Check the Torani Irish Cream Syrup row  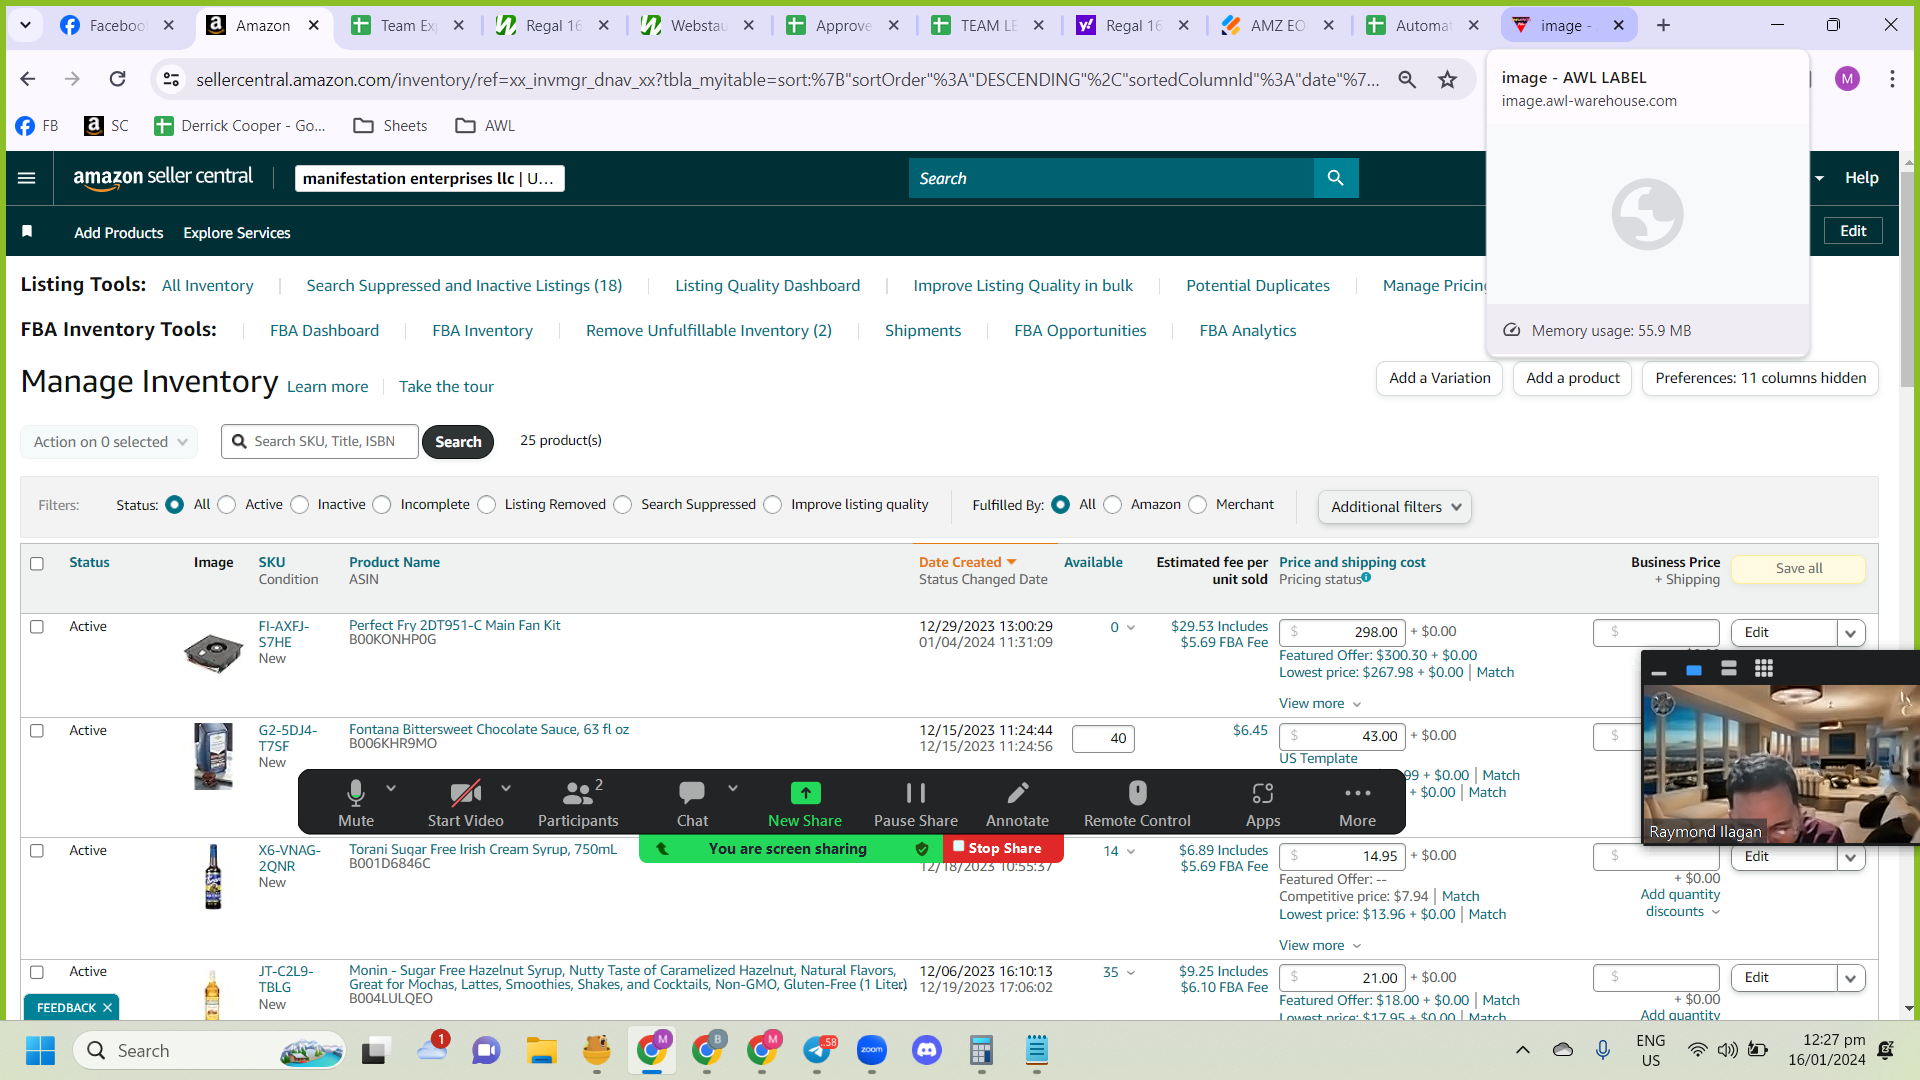point(37,851)
